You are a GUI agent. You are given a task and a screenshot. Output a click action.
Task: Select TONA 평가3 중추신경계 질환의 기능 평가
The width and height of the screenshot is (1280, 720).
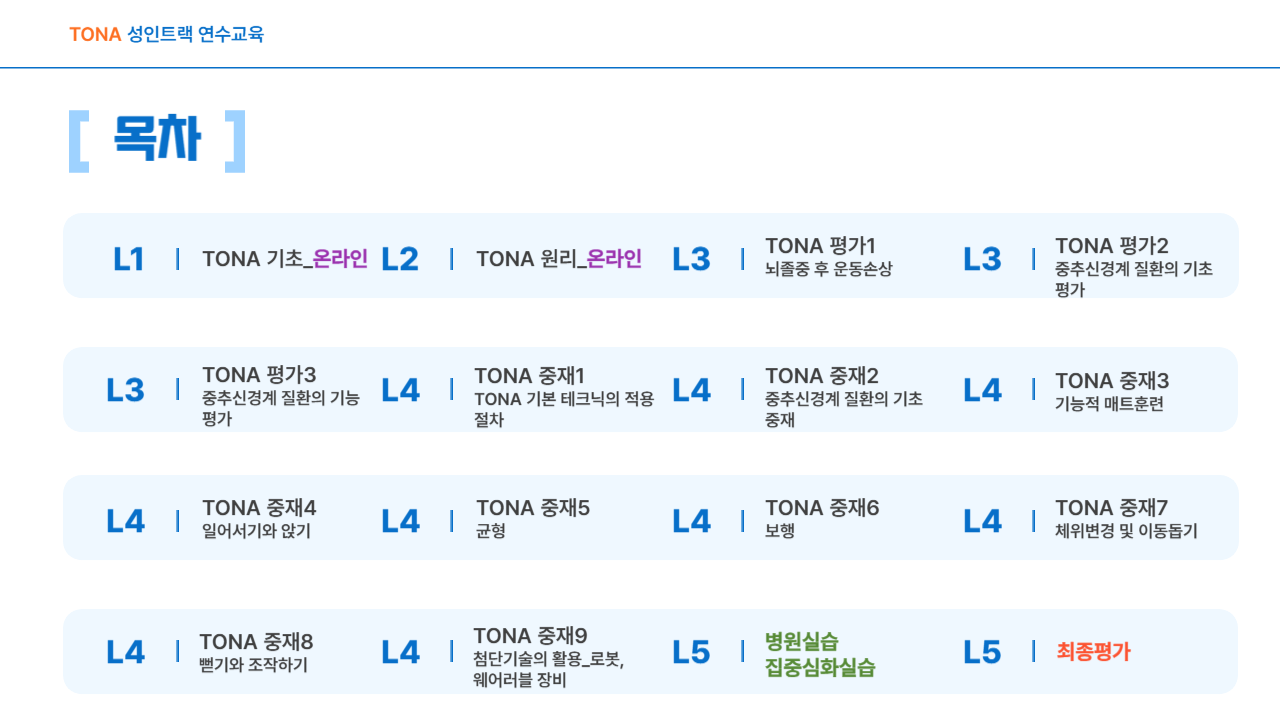click(x=281, y=396)
